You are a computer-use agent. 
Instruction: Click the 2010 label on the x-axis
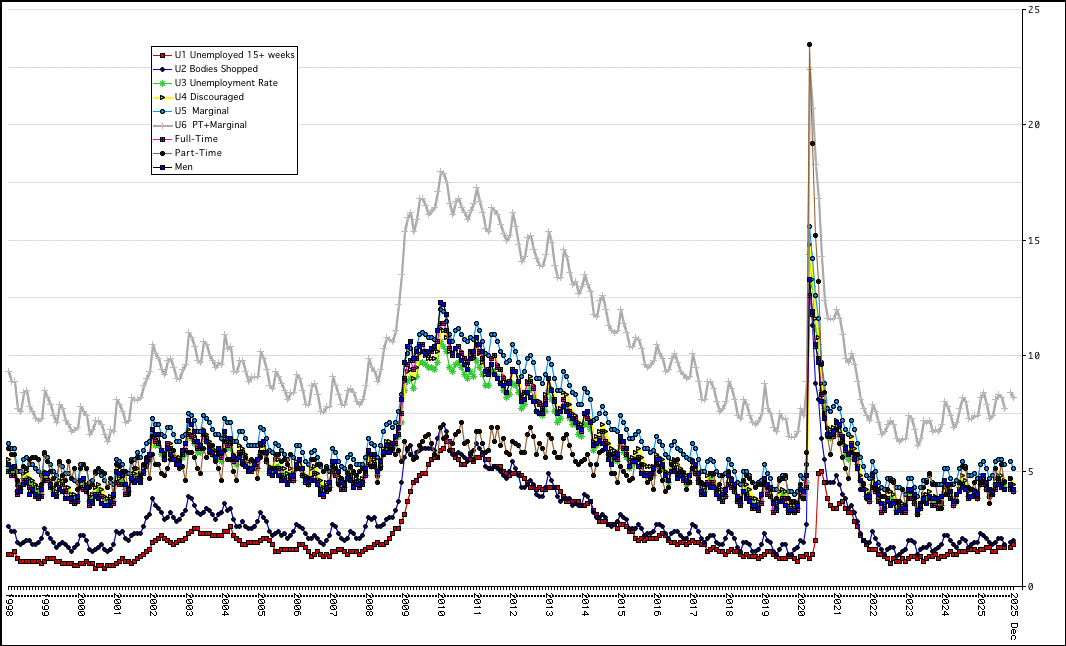click(442, 606)
